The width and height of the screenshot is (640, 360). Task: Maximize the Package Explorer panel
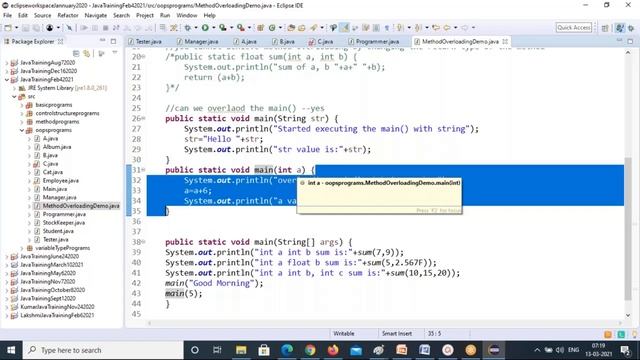pyautogui.click(x=113, y=41)
